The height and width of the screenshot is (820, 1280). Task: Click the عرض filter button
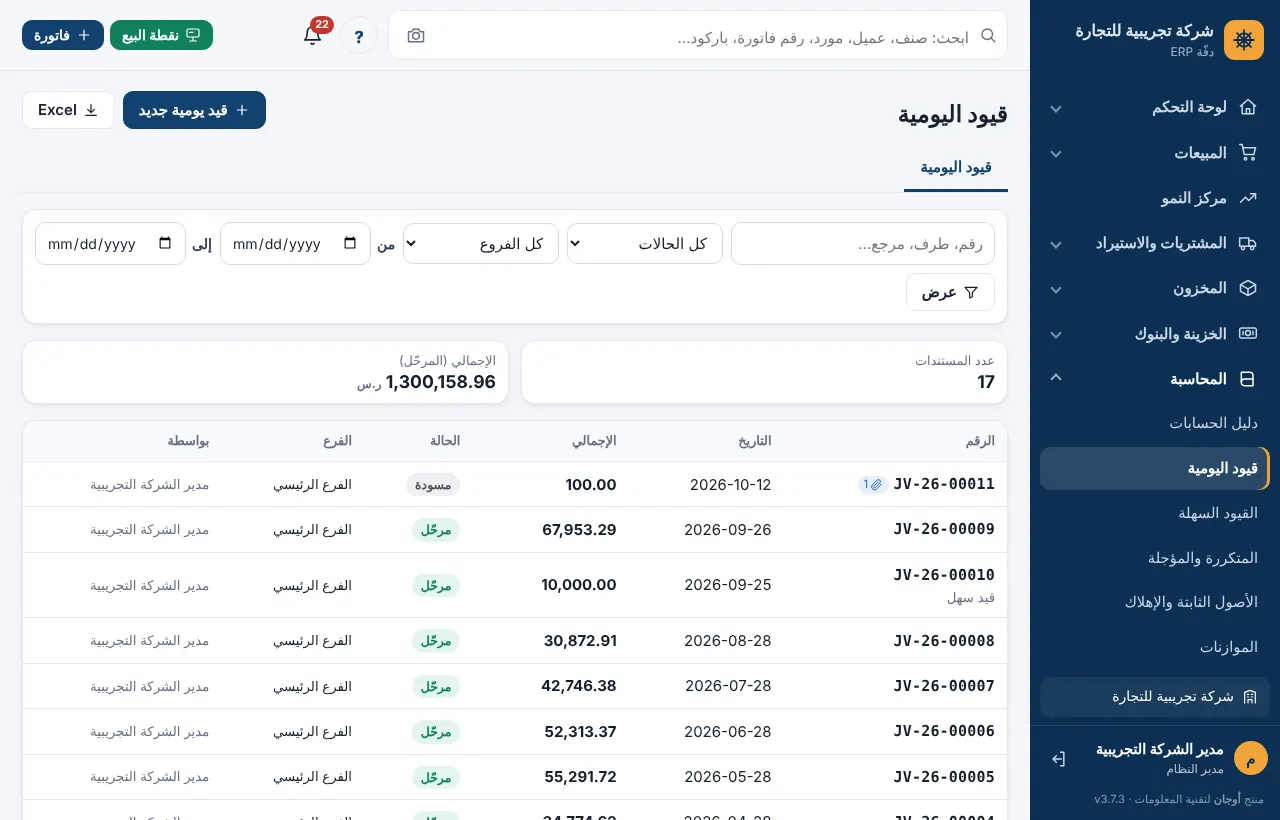tap(950, 292)
